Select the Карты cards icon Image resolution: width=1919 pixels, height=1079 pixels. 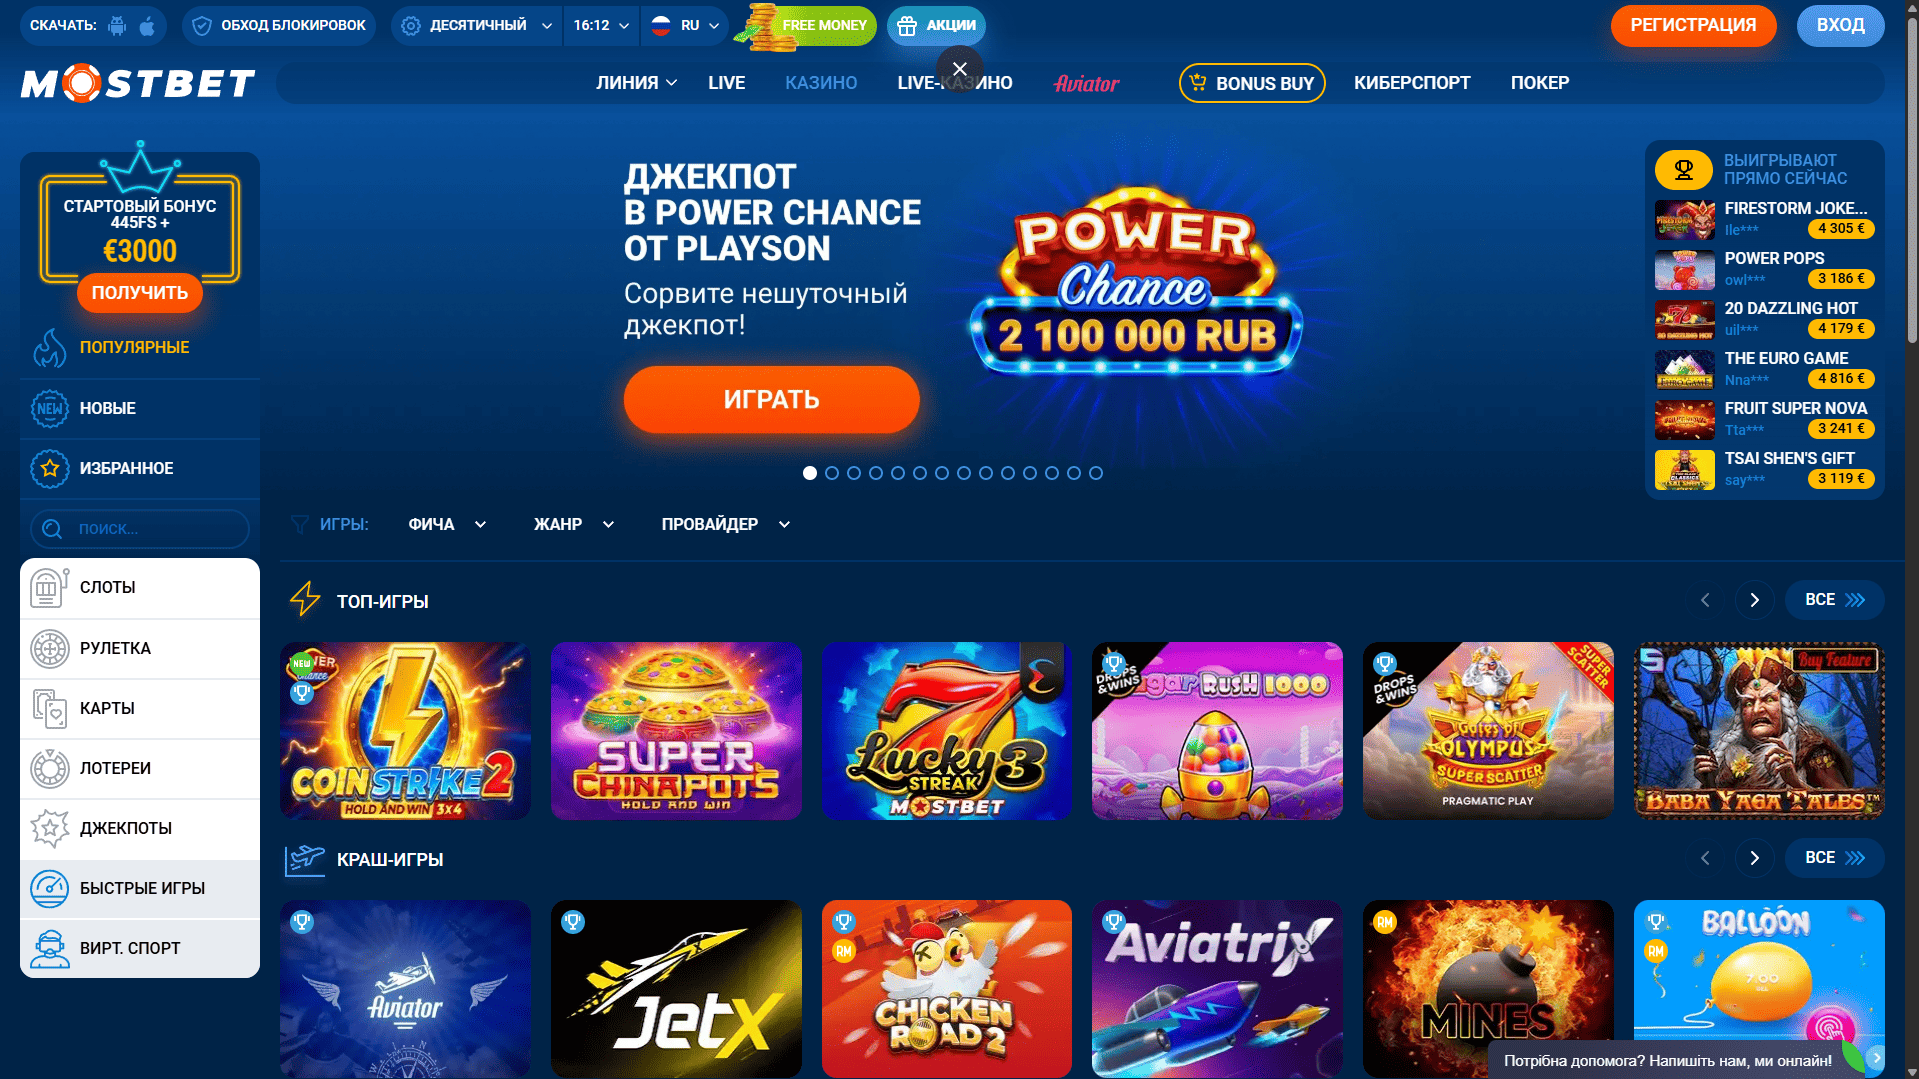[x=49, y=708]
